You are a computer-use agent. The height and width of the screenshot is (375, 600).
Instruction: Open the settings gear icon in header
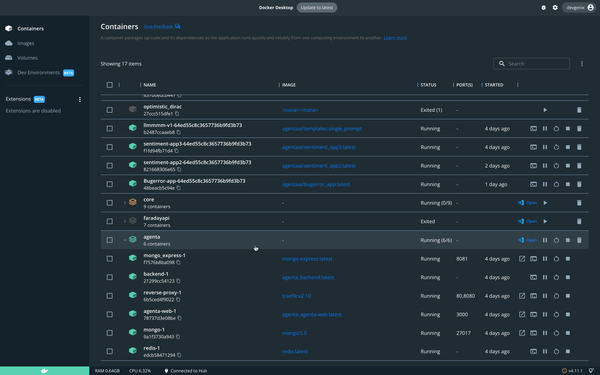[555, 8]
